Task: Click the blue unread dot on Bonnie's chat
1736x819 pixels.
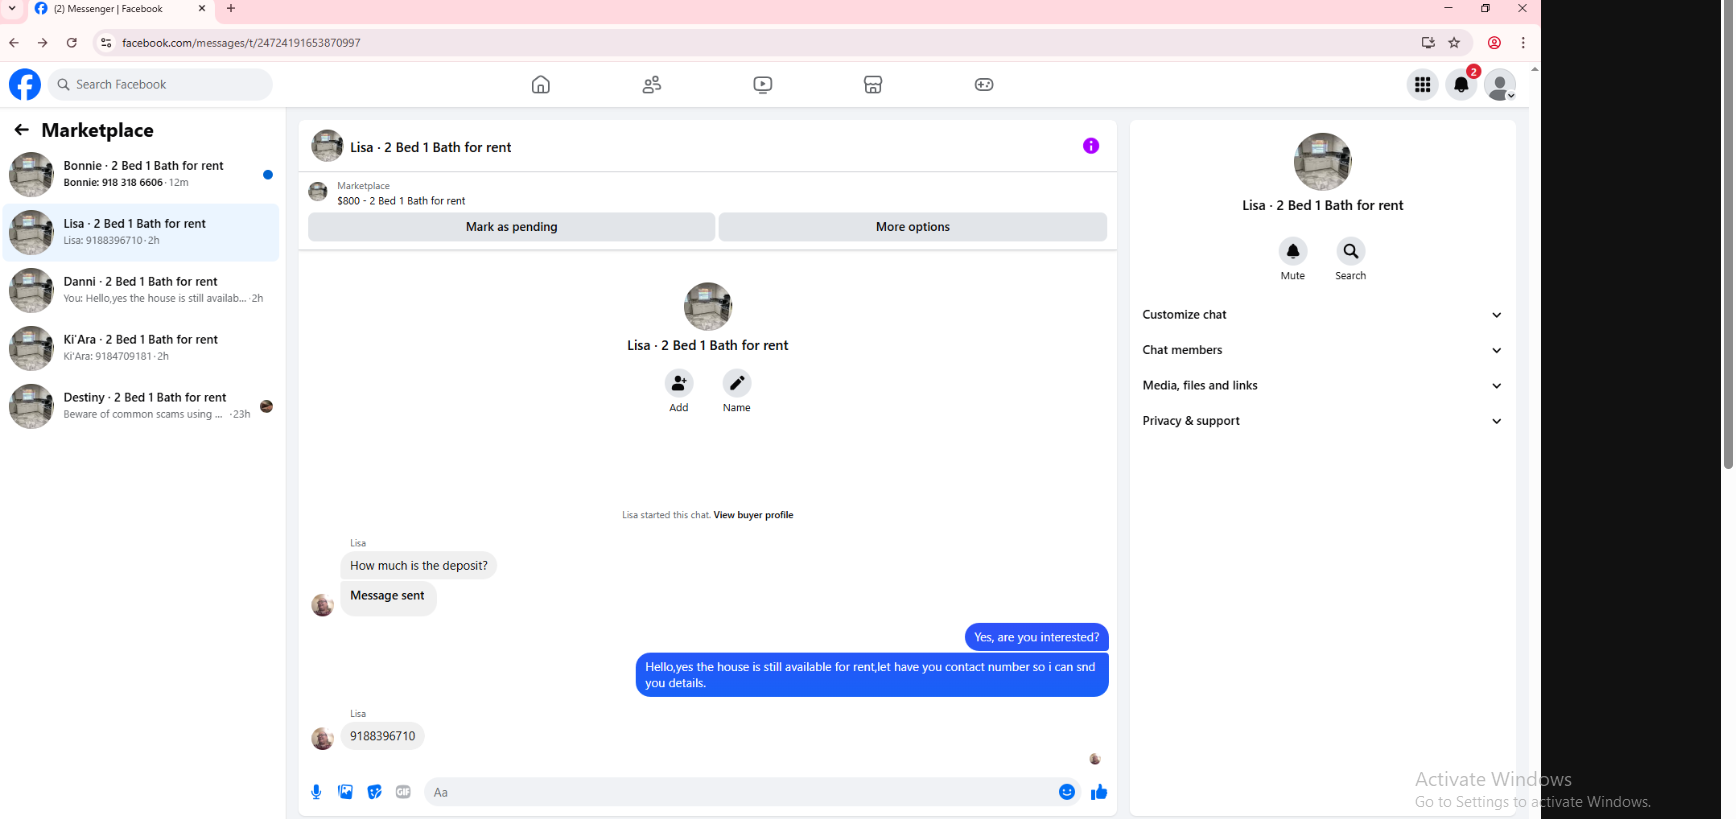Action: click(x=268, y=175)
